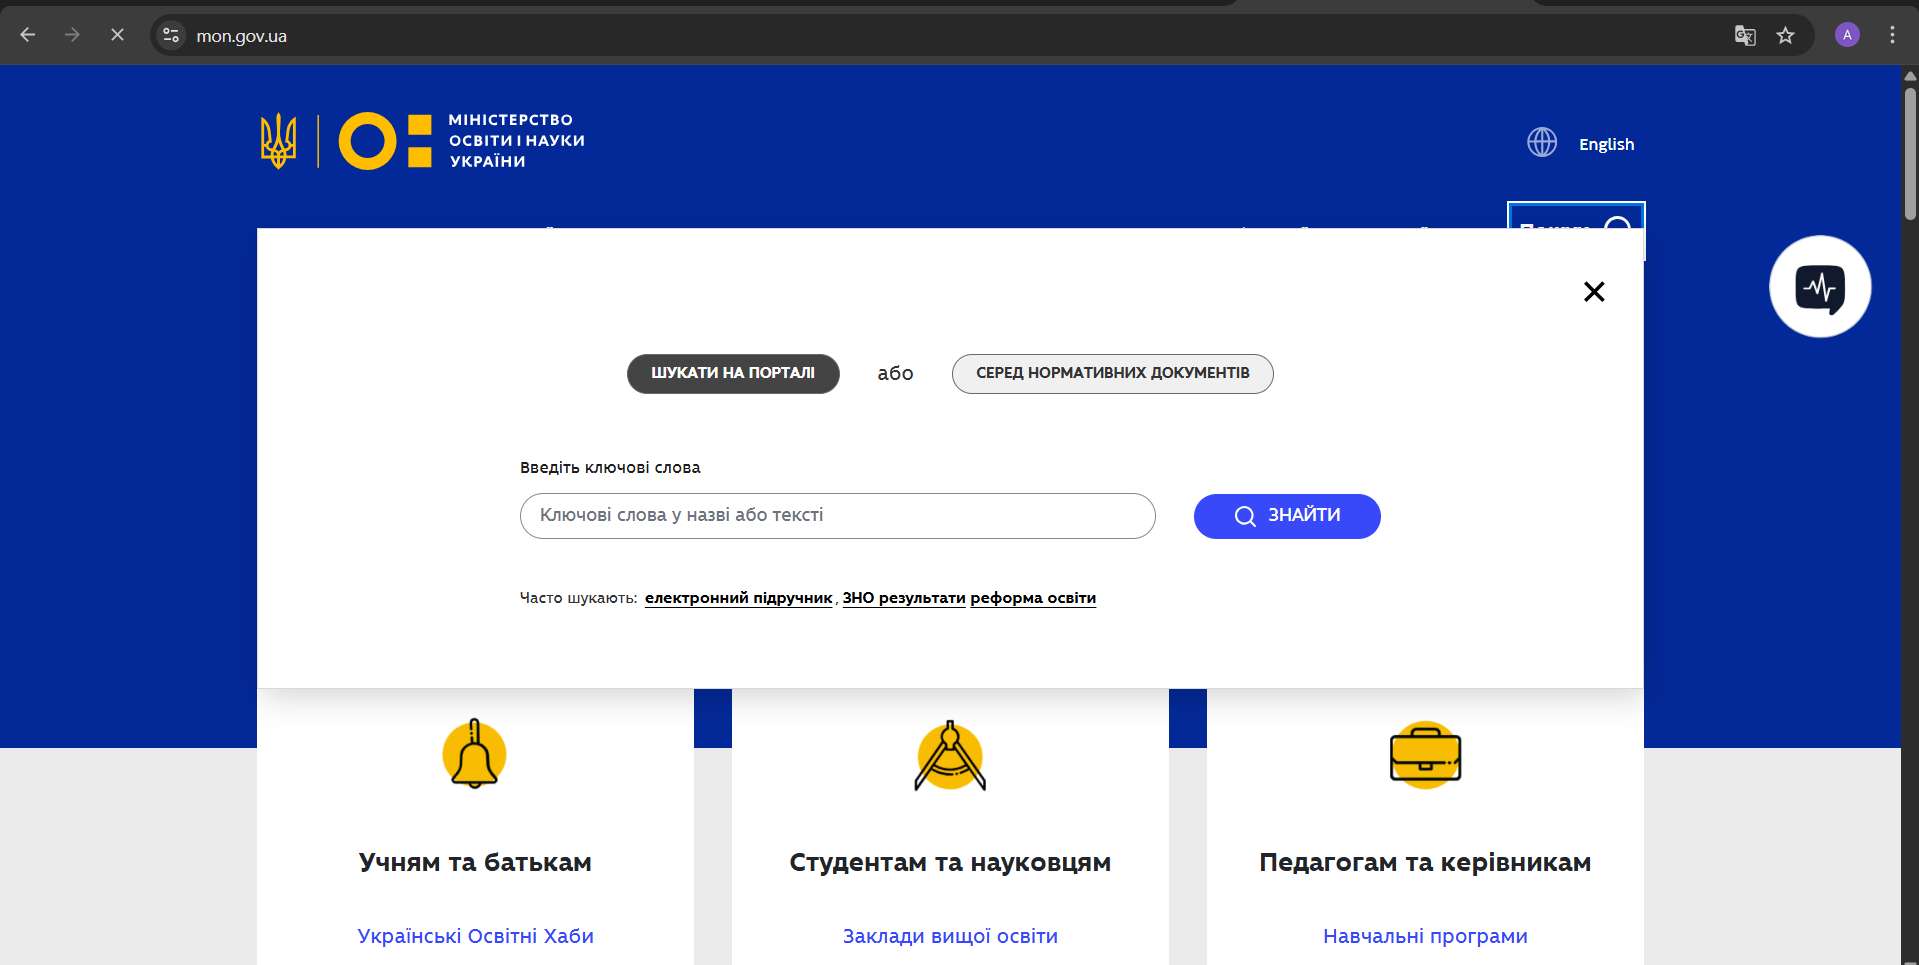This screenshot has width=1919, height=965.
Task: Click the compass drawing tool icon
Action: click(x=950, y=756)
